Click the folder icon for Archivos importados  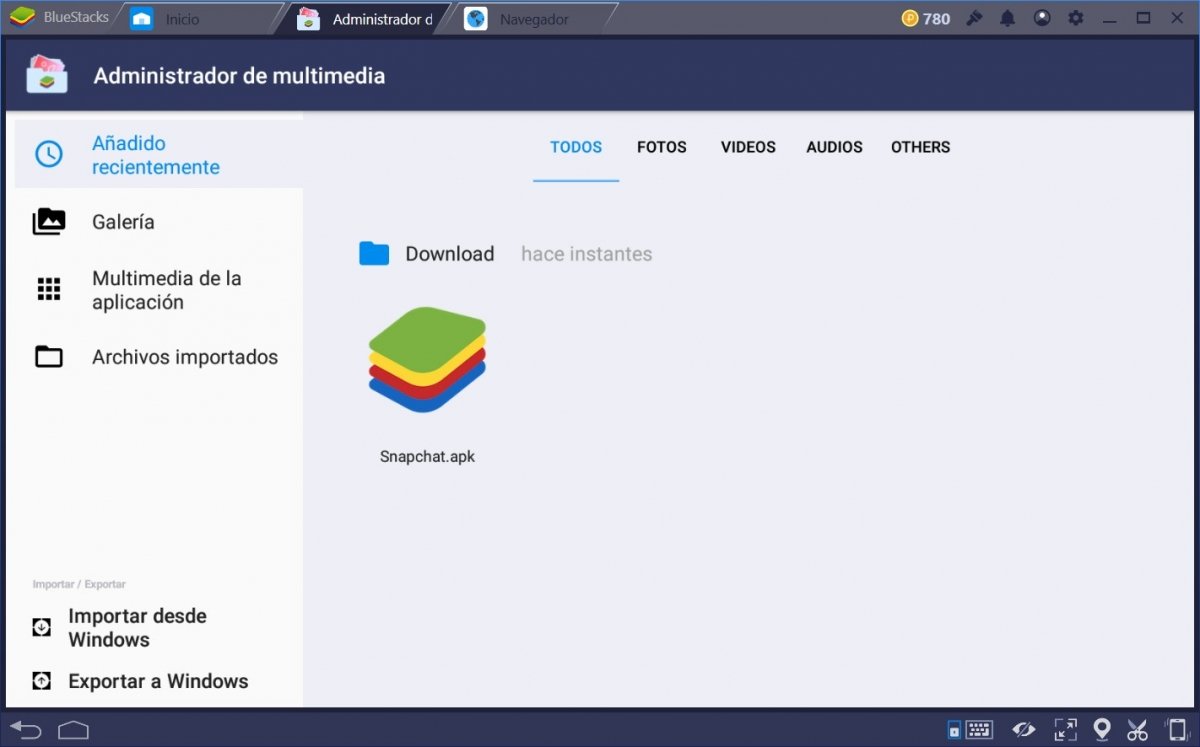tap(49, 357)
